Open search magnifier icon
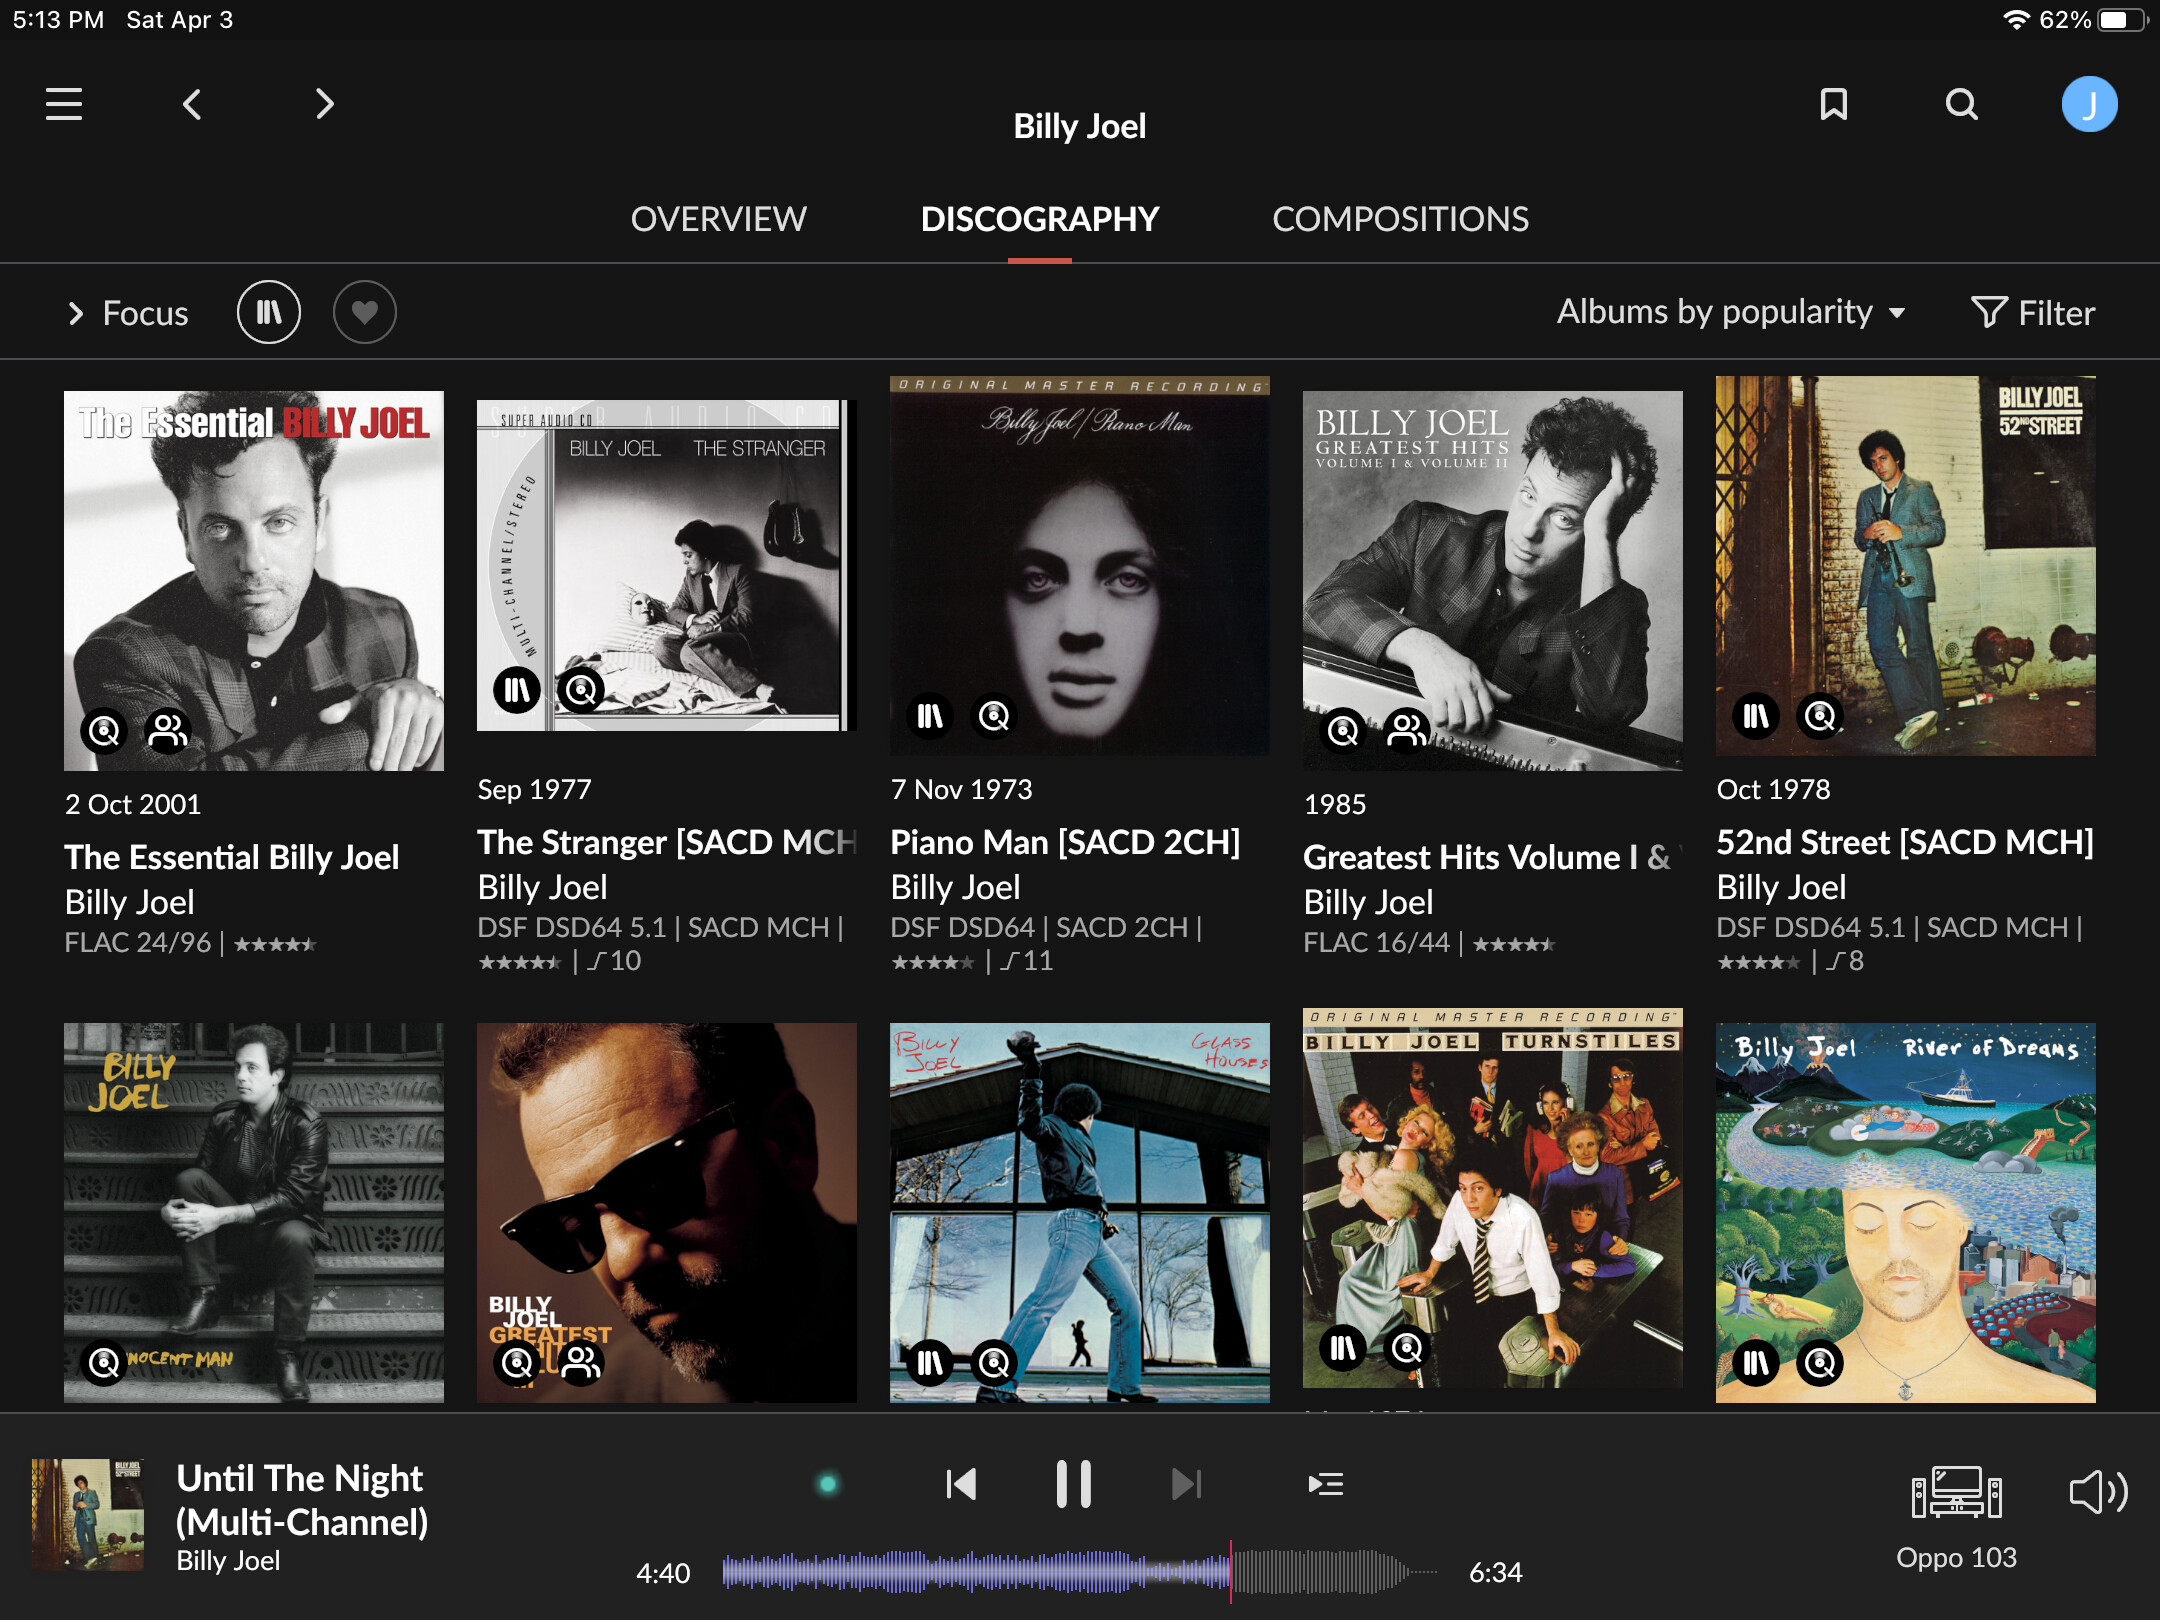This screenshot has width=2160, height=1620. (1962, 104)
